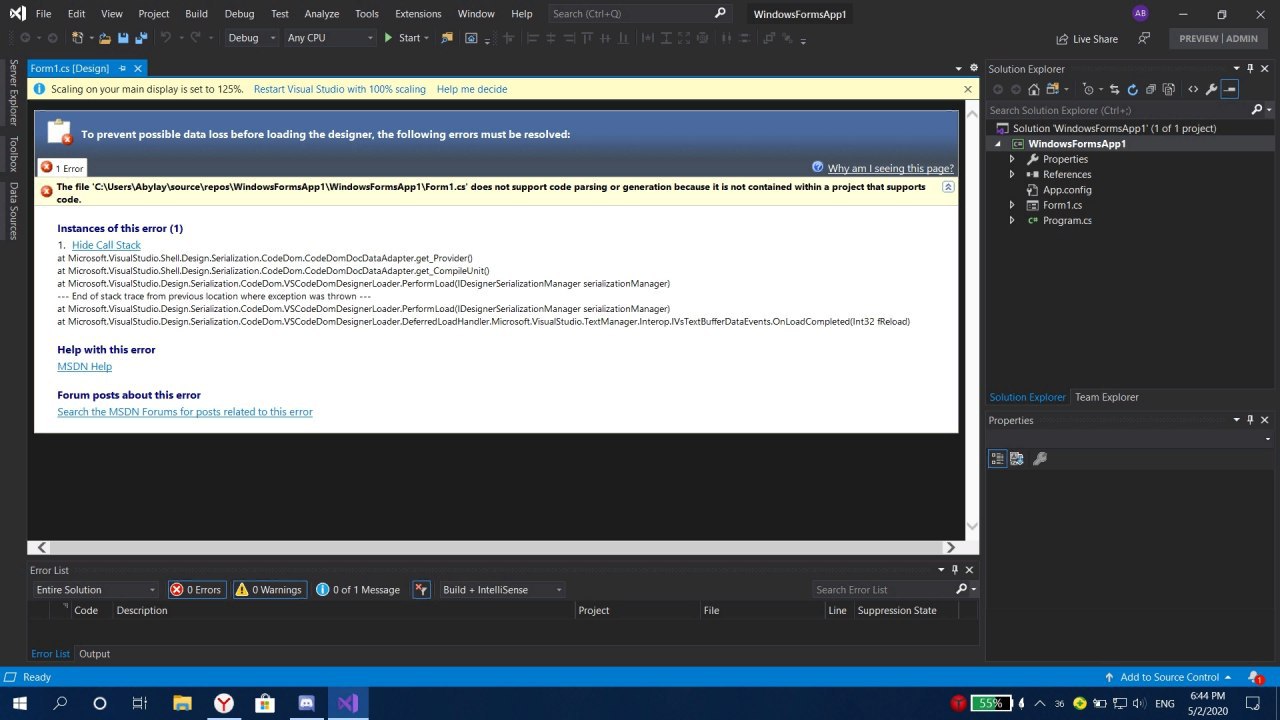Click Sync with Active Document arrows icon
The height and width of the screenshot is (720, 1280).
[x=1114, y=89]
